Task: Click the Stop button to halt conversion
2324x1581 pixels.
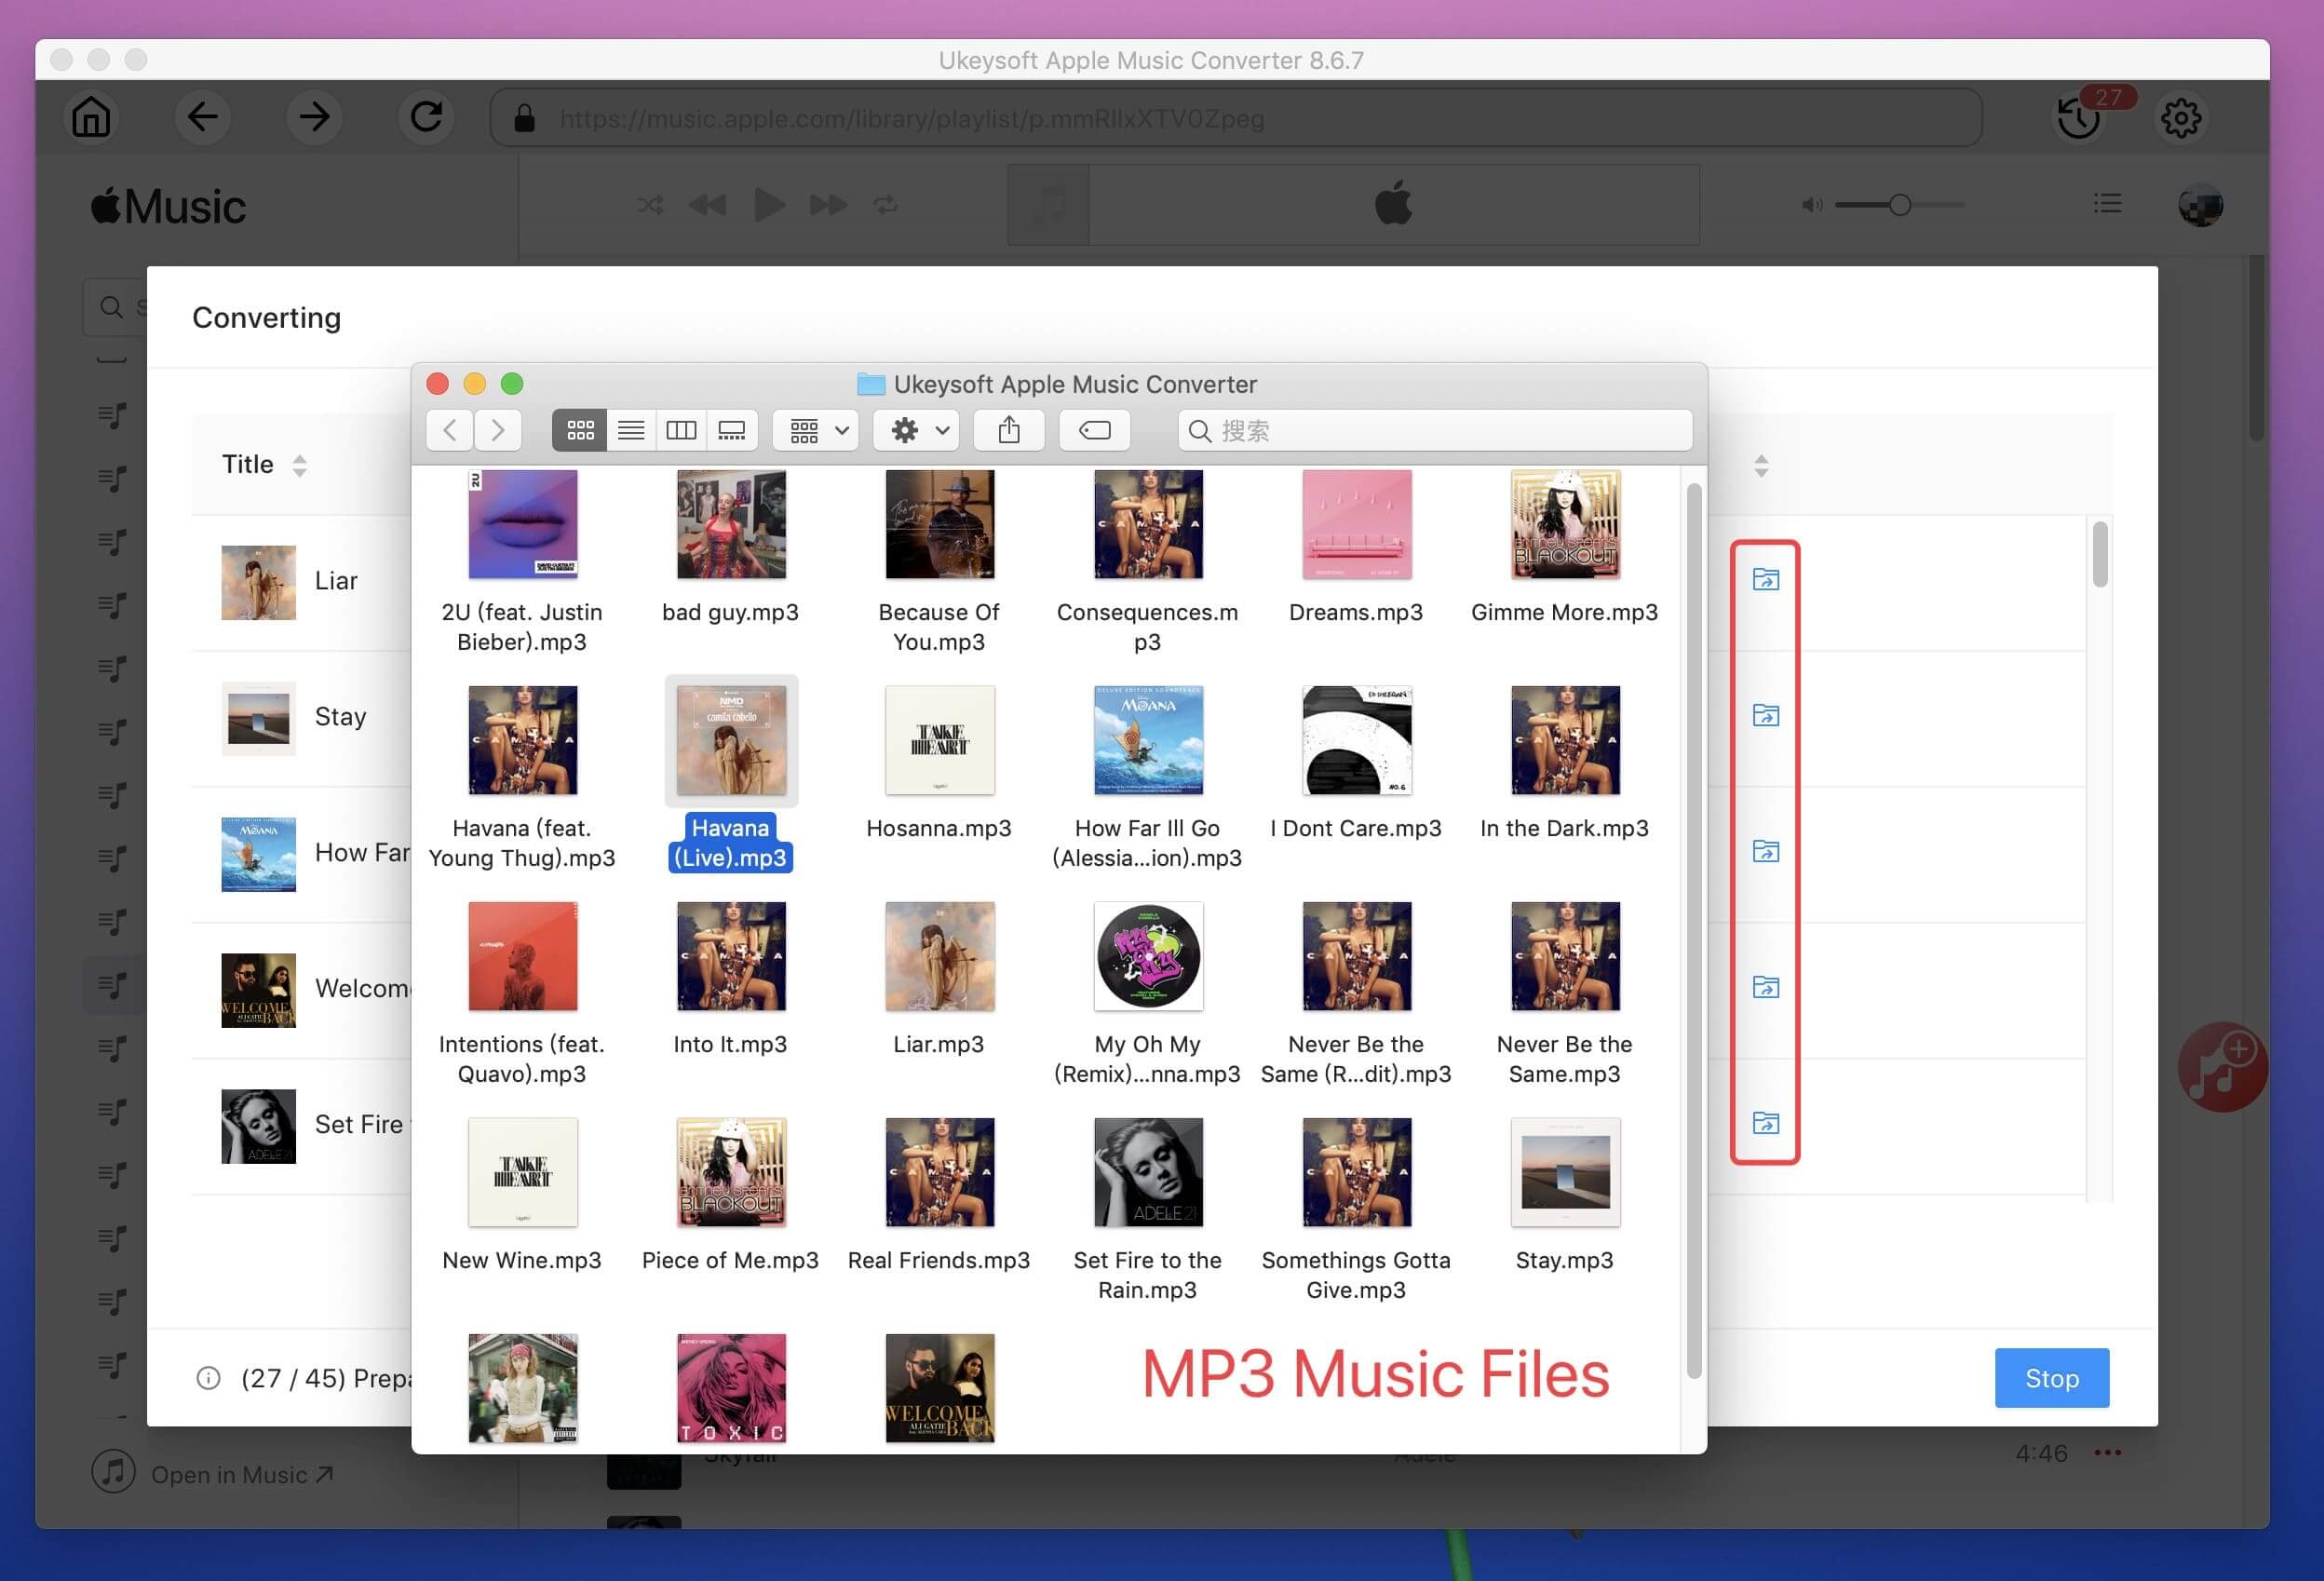Action: tap(2050, 1376)
